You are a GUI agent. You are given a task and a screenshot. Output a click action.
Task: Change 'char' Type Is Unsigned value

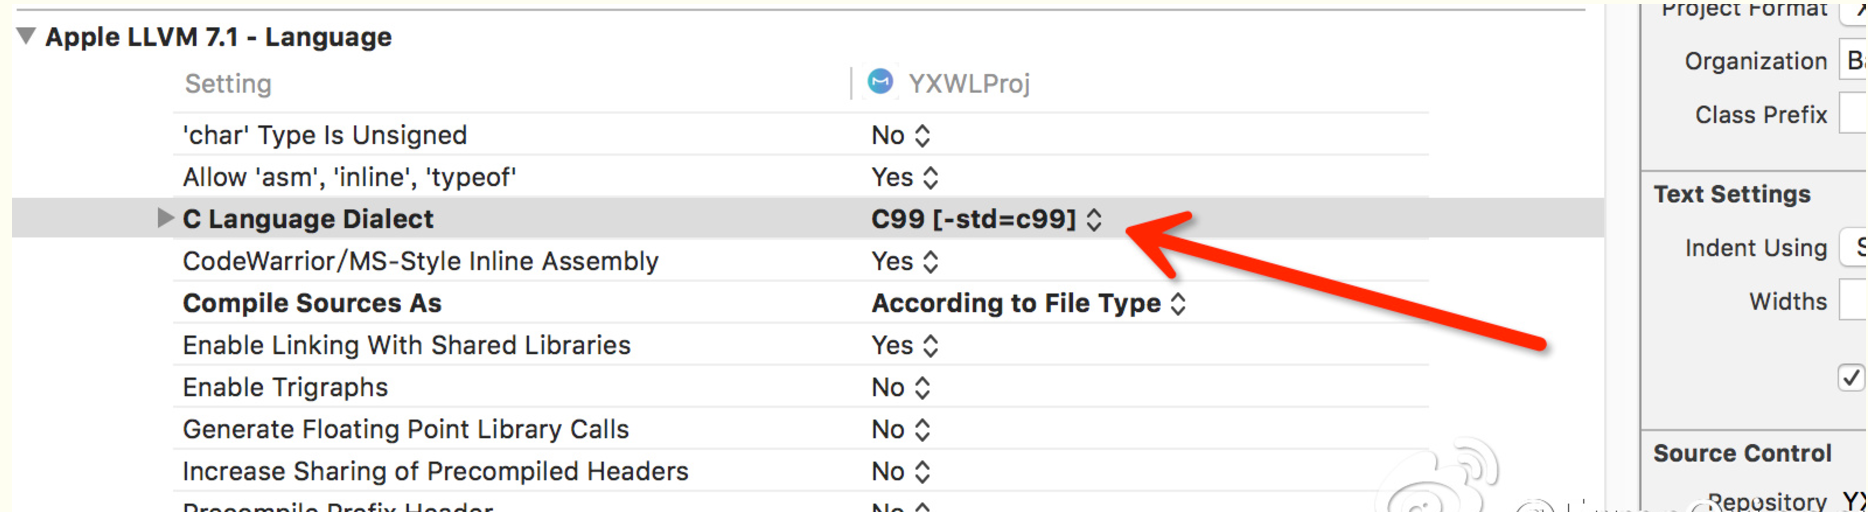901,135
